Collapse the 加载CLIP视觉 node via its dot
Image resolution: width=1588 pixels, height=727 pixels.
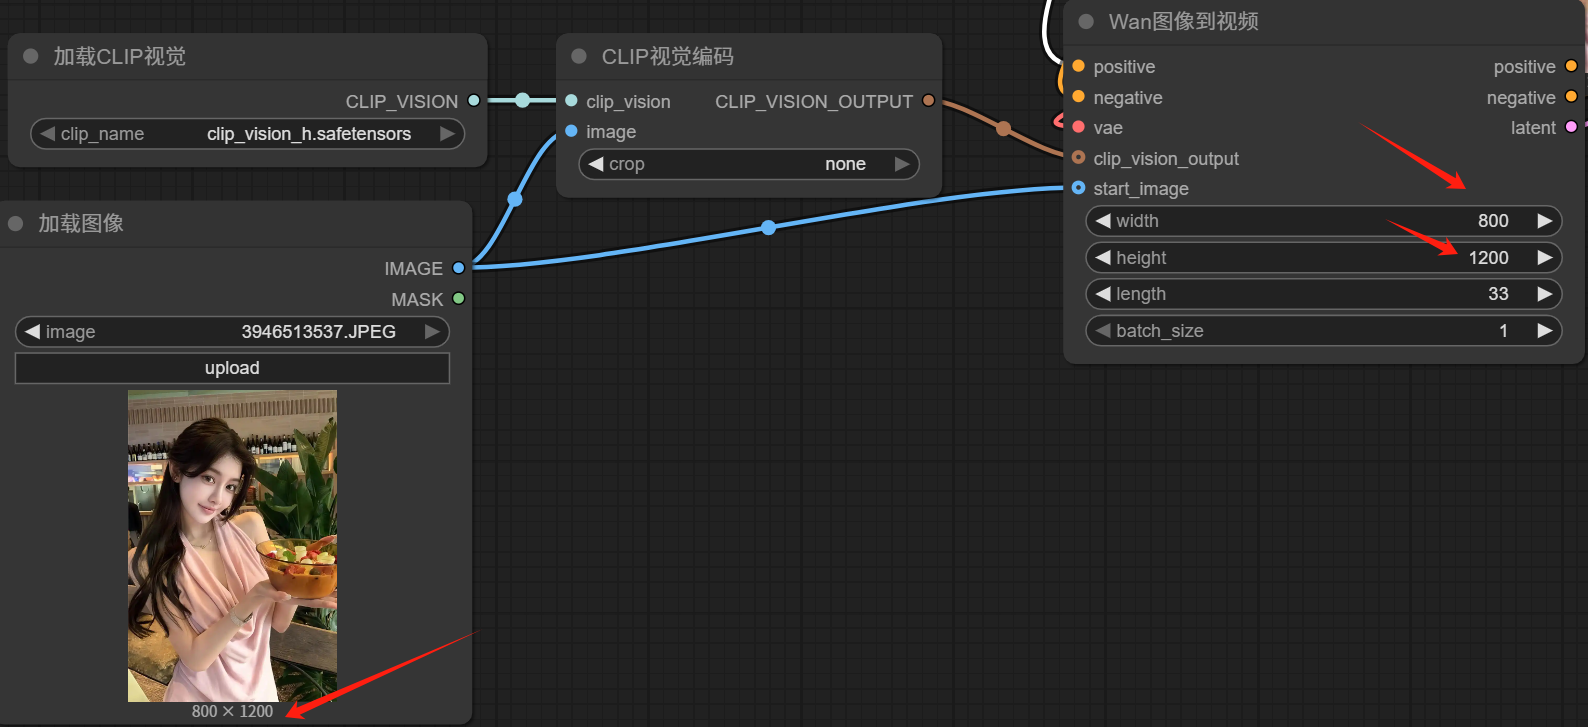(x=31, y=56)
